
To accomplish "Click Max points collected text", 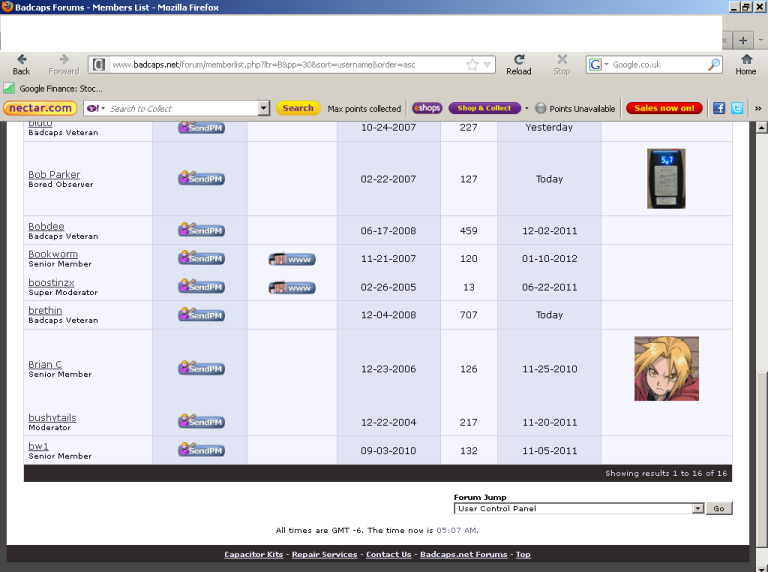I will tap(364, 109).
